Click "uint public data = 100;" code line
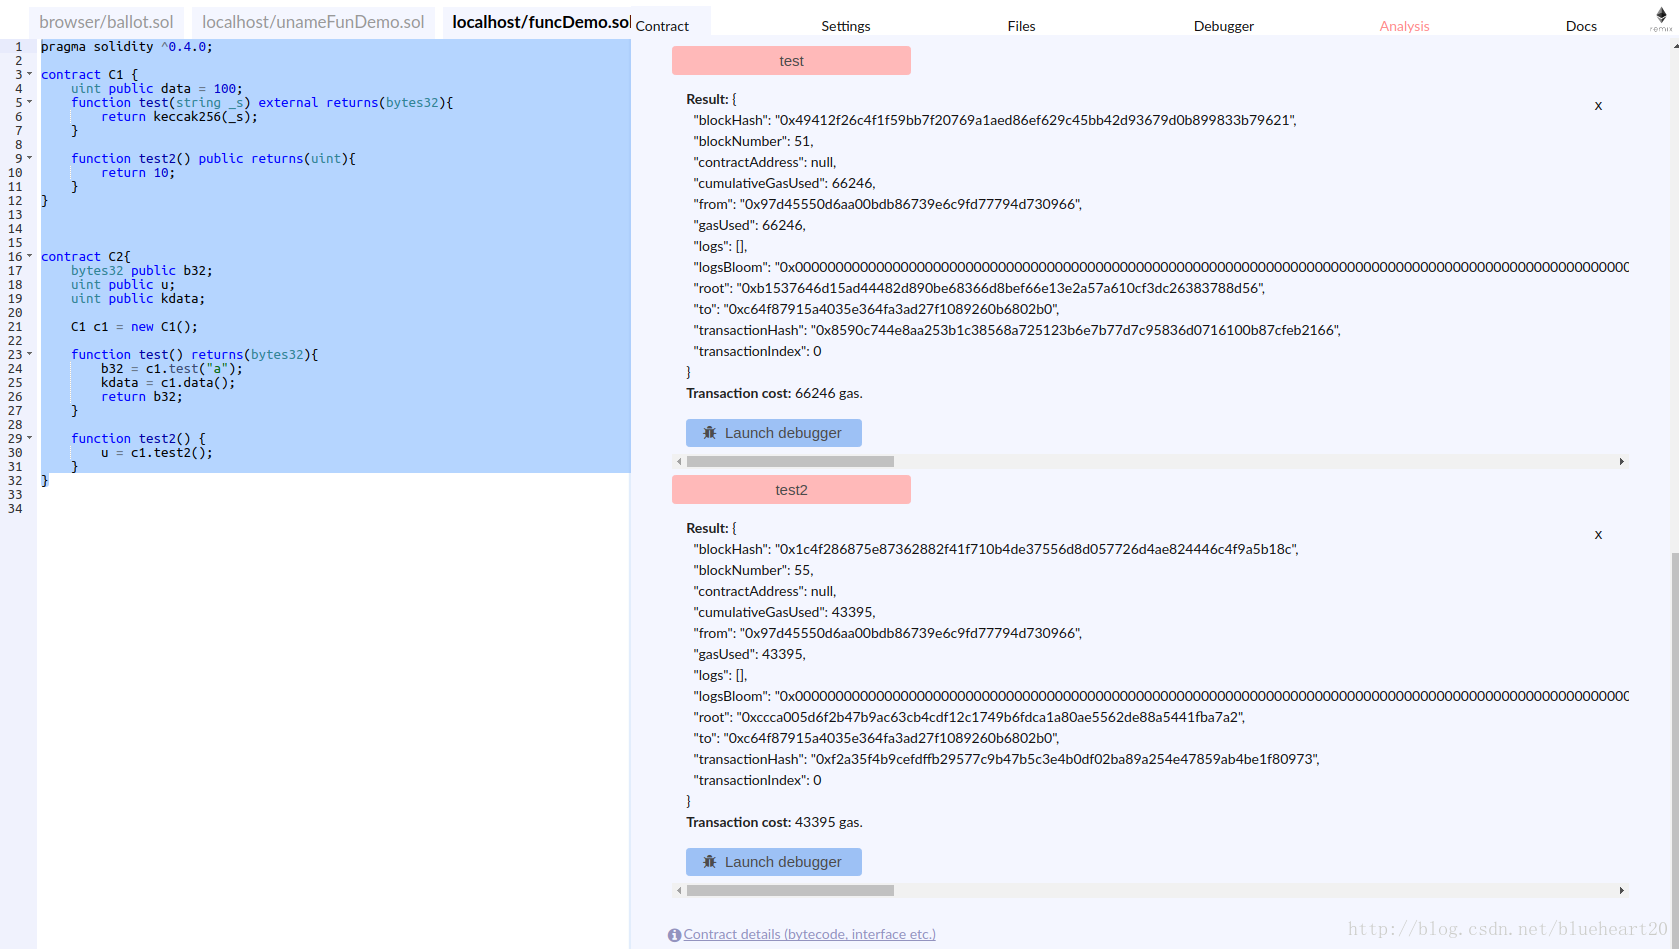The height and width of the screenshot is (949, 1679). point(156,89)
